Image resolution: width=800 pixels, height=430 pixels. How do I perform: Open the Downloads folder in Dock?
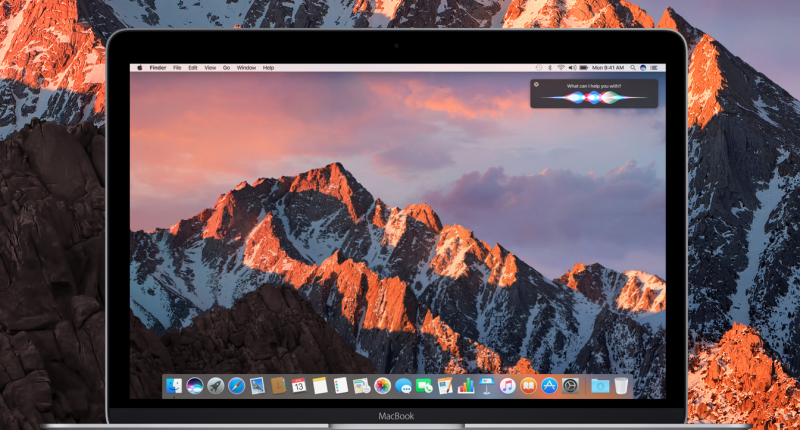tap(600, 386)
